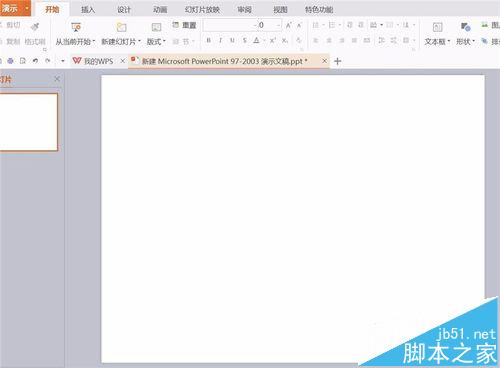Toggle center text alignment
The height and width of the screenshot is (368, 500).
pyautogui.click(x=329, y=40)
